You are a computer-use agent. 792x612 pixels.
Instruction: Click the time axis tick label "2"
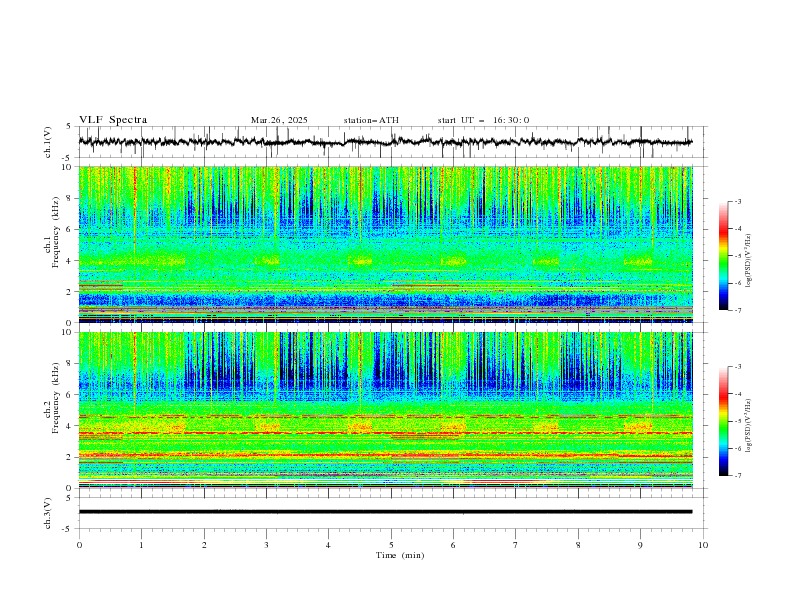point(204,545)
